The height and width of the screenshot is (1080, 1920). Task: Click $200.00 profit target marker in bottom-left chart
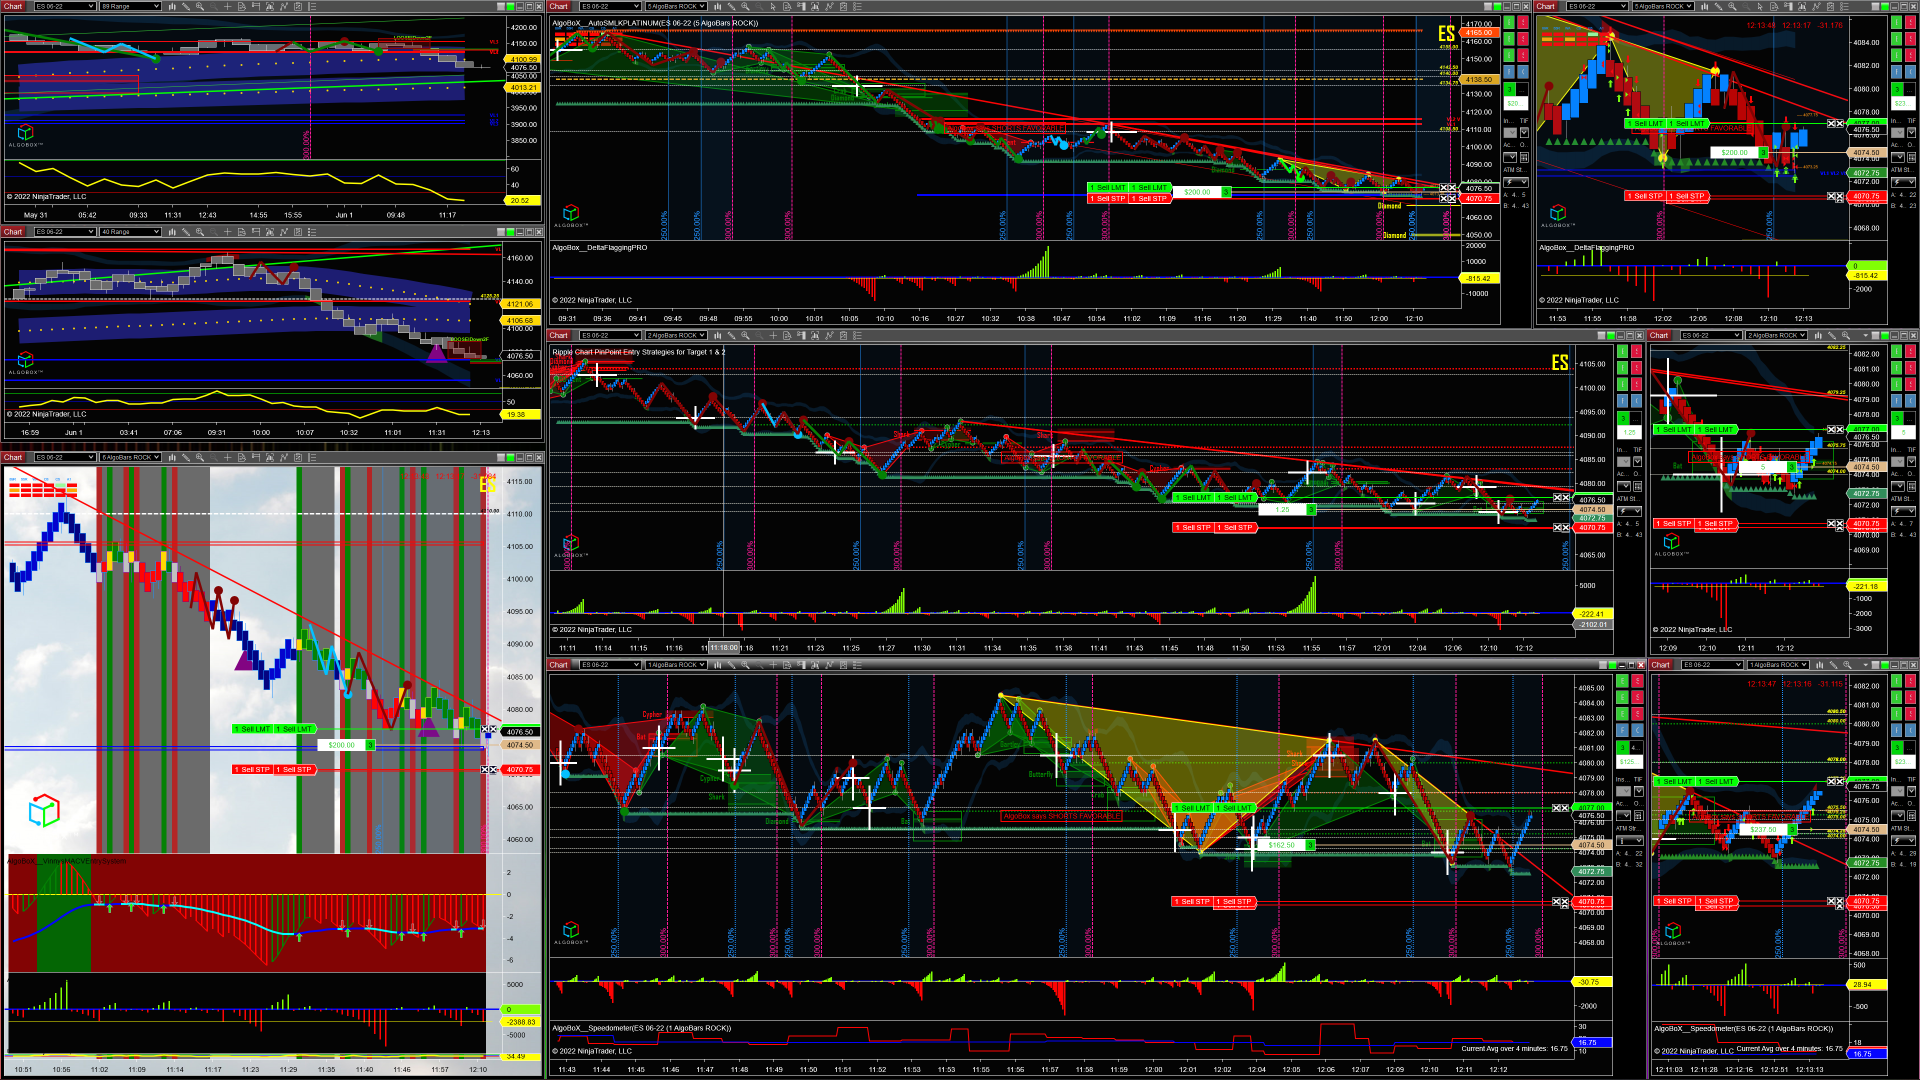point(341,745)
